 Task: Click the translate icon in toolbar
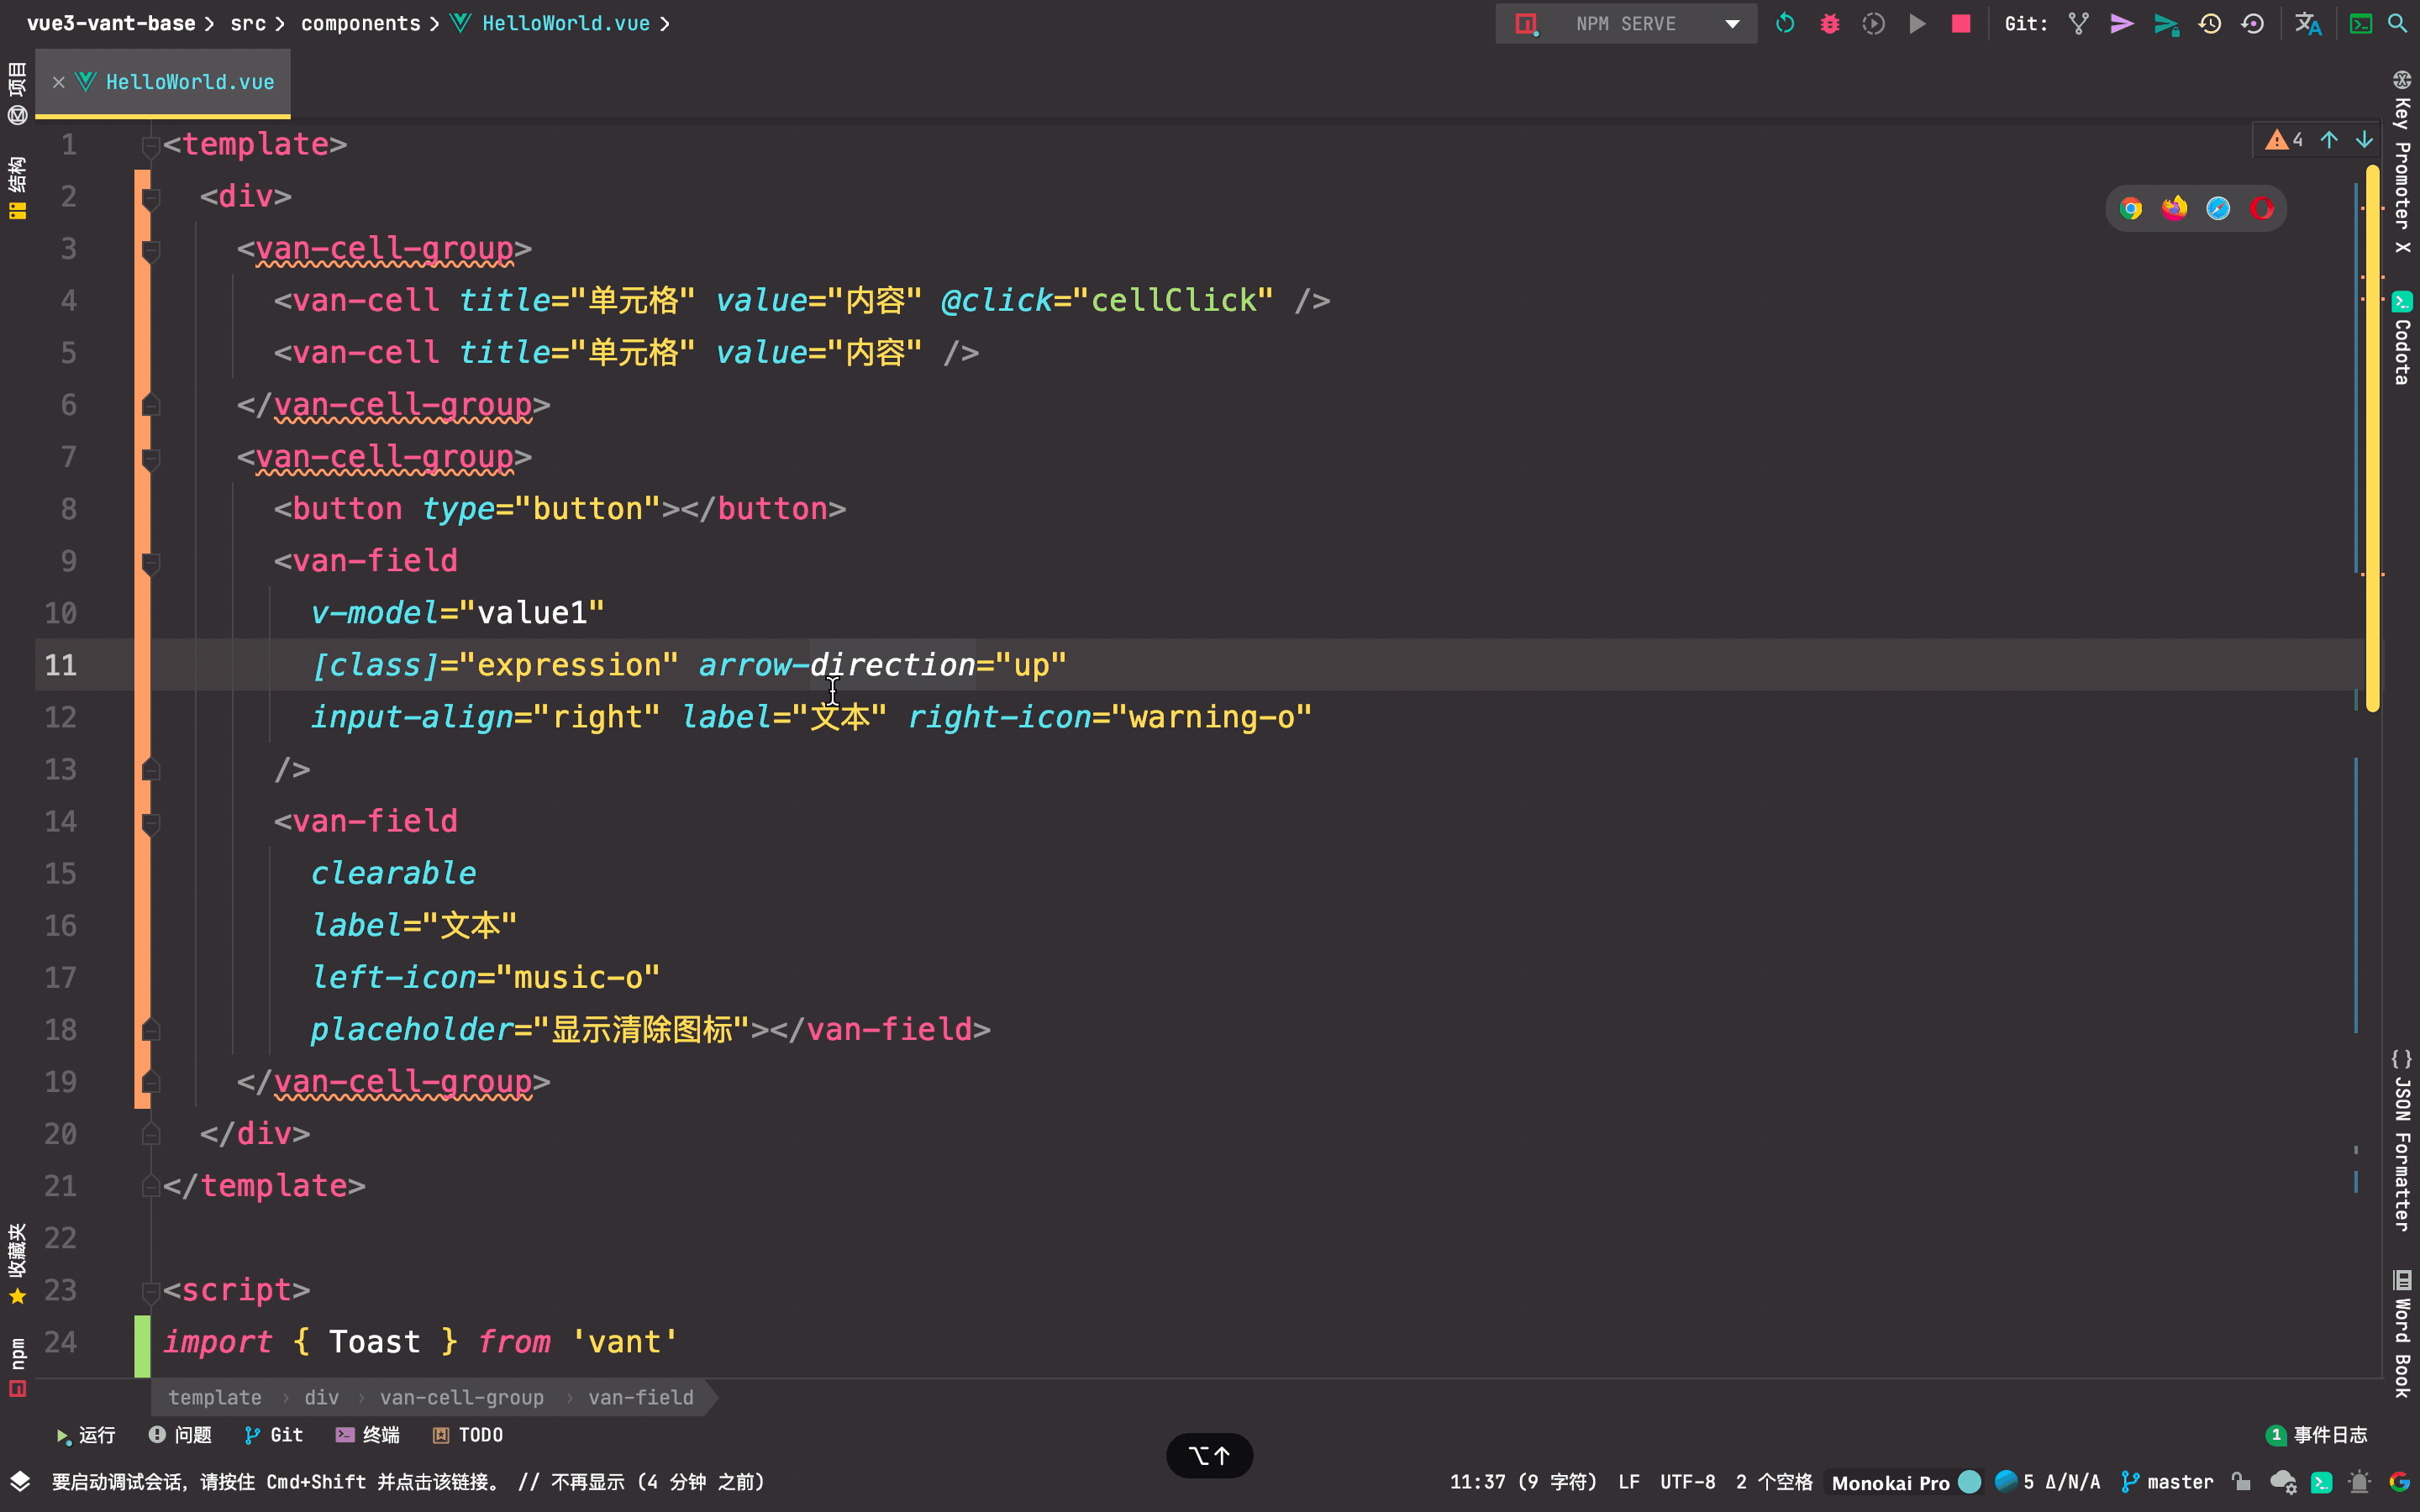pos(2307,23)
